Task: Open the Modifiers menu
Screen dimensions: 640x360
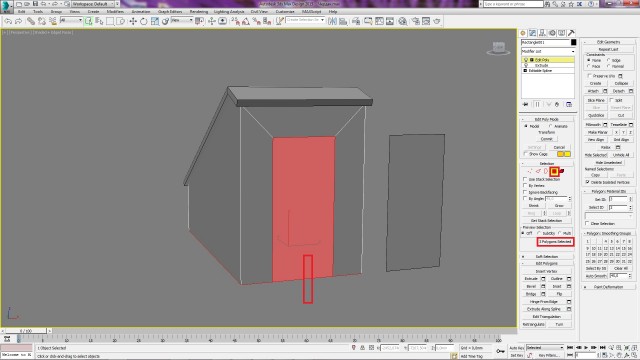Action: 115,11
